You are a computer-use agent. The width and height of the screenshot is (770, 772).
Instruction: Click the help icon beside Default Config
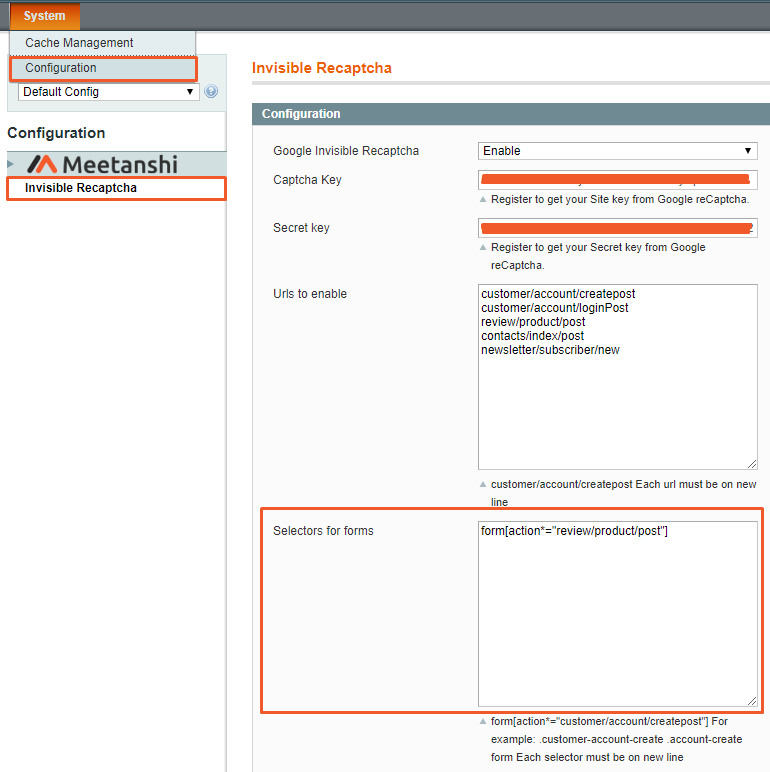[x=211, y=92]
